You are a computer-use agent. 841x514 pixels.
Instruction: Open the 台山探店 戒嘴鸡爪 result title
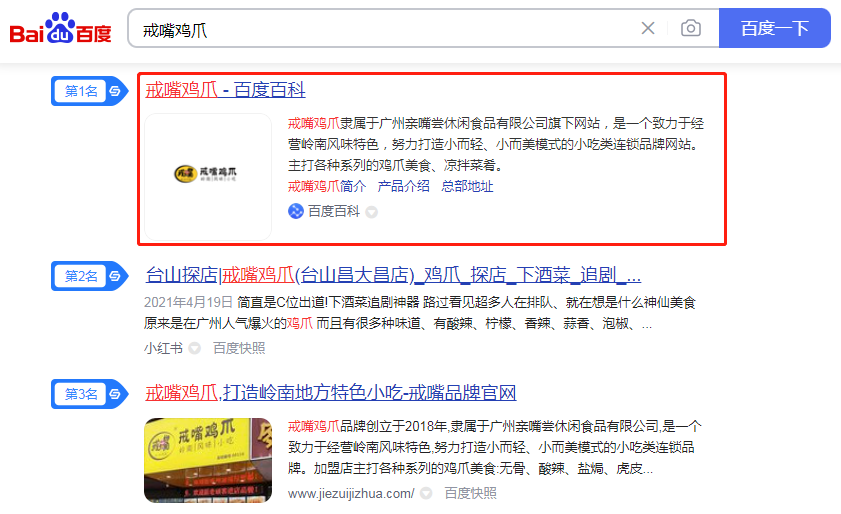click(393, 276)
